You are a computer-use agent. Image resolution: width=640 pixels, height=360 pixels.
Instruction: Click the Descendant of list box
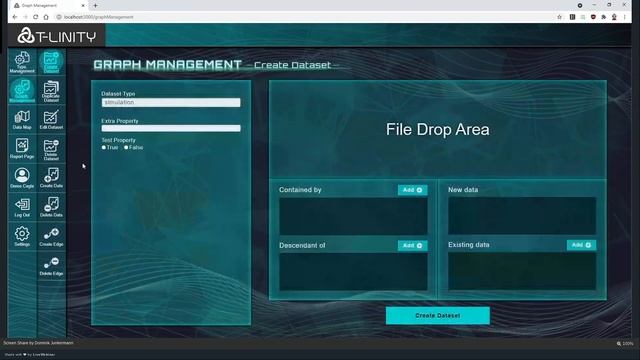coord(353,272)
